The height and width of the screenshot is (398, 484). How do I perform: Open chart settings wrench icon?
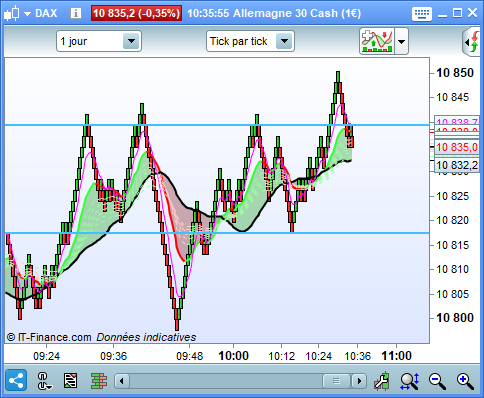click(x=382, y=381)
